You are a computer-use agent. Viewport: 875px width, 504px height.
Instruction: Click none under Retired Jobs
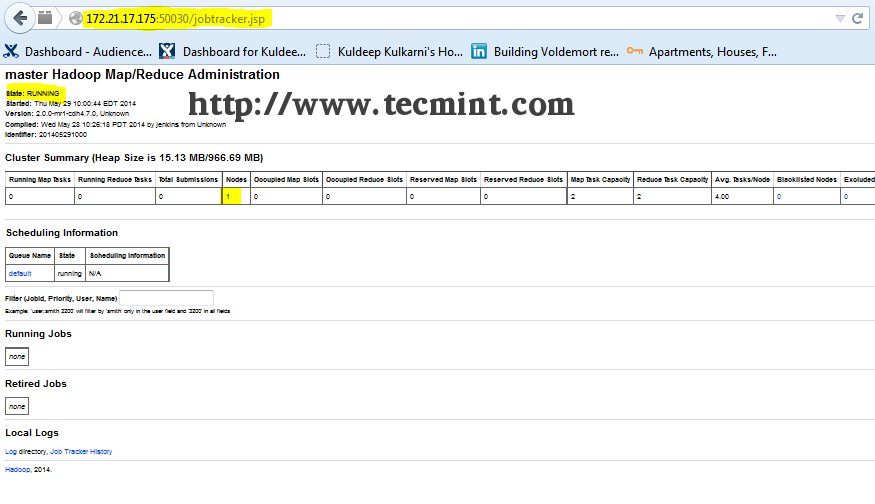[17, 406]
